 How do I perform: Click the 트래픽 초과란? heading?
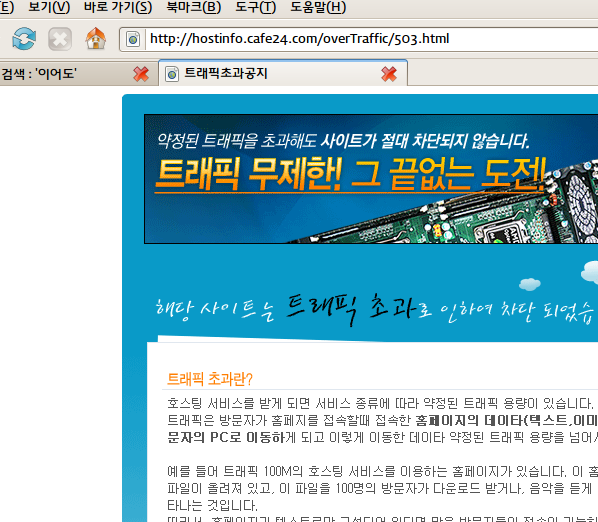point(210,379)
